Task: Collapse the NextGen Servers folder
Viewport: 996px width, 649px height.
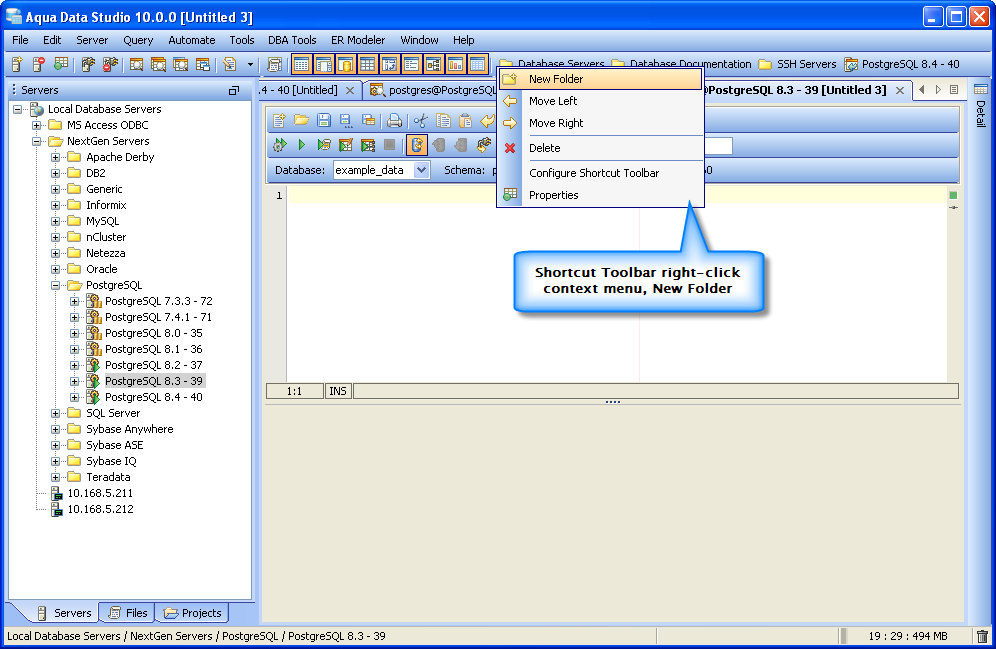Action: pos(37,141)
